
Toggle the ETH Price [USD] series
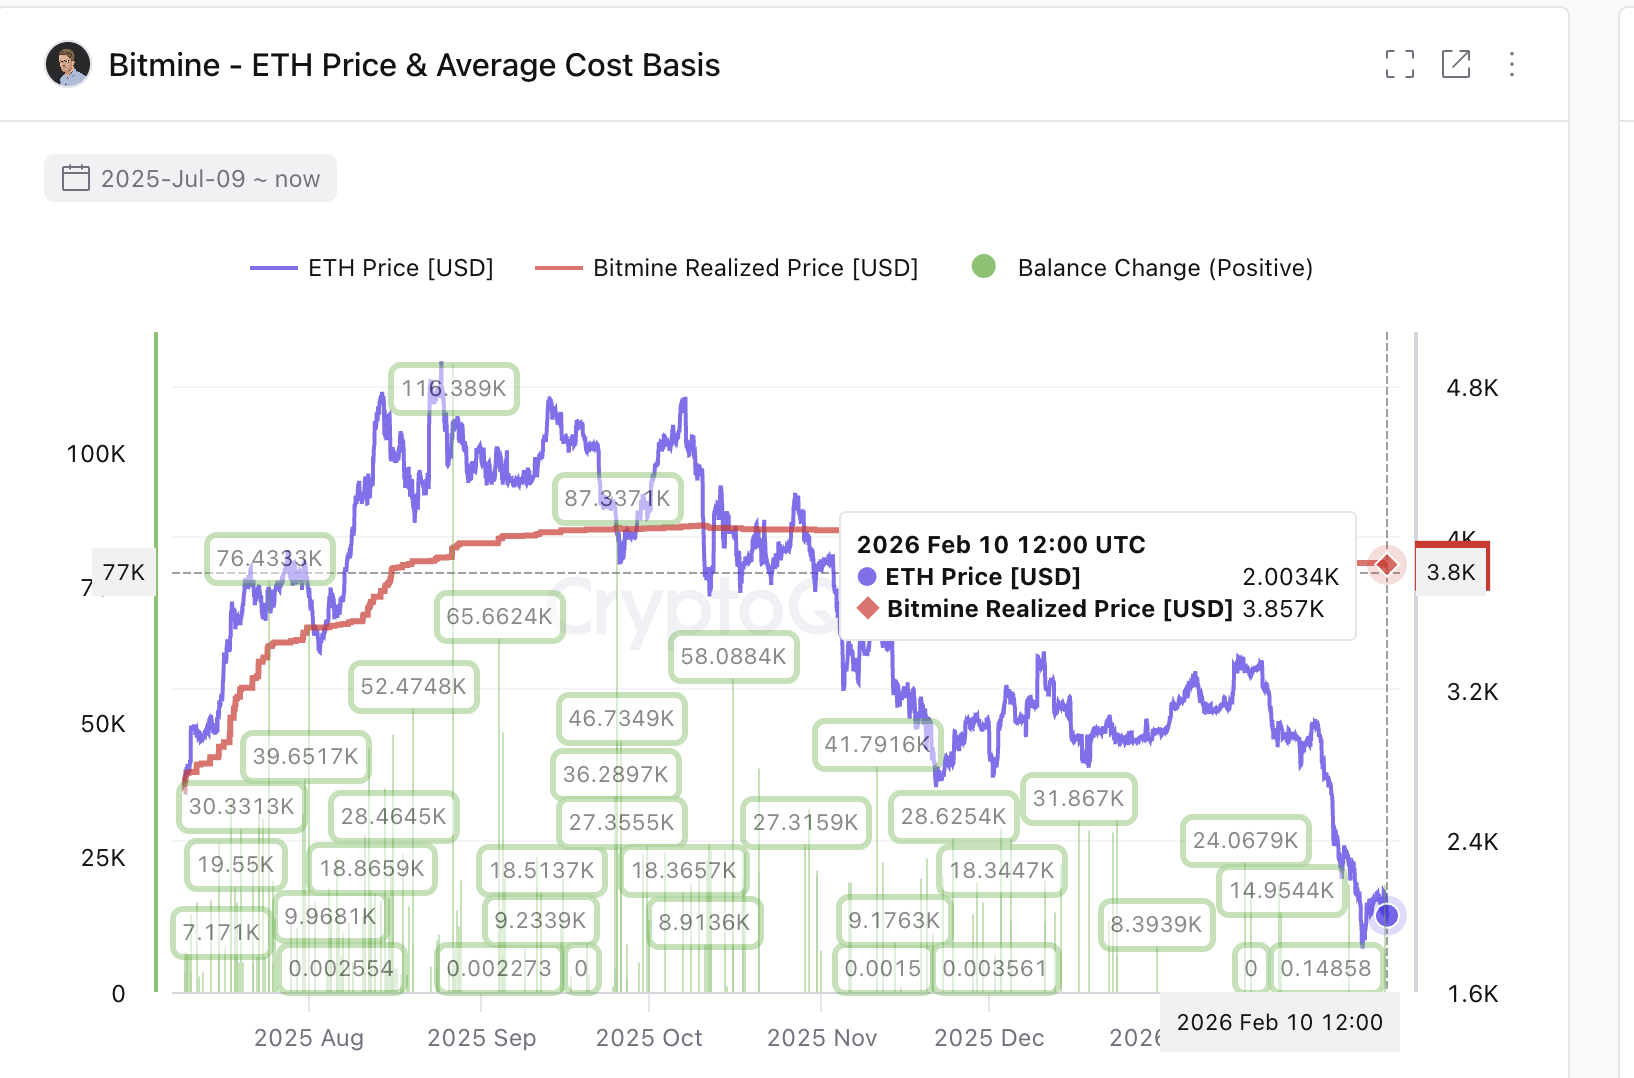click(x=400, y=267)
